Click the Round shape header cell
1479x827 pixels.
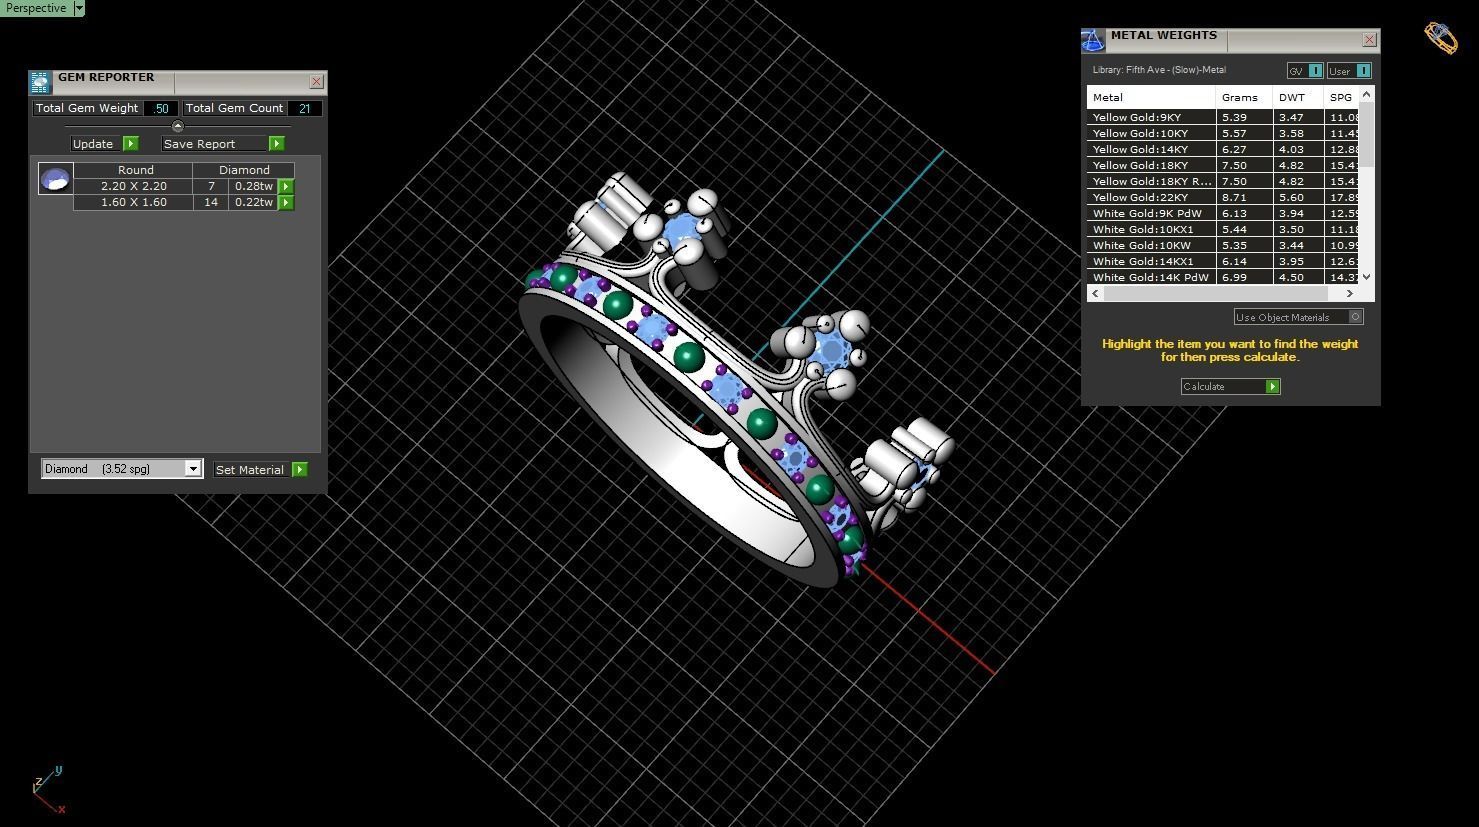135,170
